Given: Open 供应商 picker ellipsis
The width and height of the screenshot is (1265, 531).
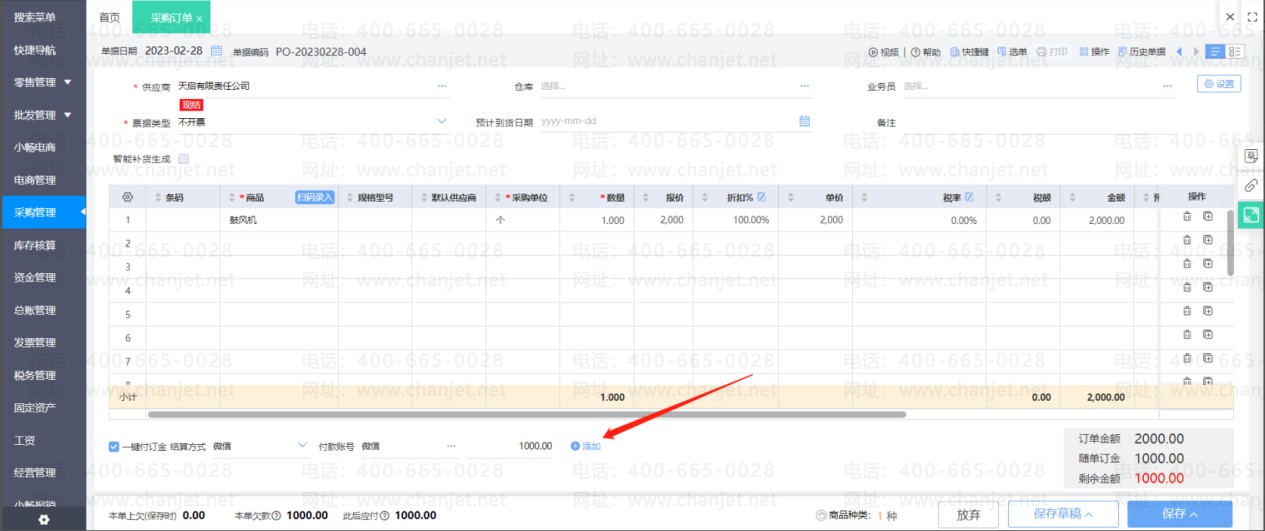Looking at the screenshot, I should 442,86.
